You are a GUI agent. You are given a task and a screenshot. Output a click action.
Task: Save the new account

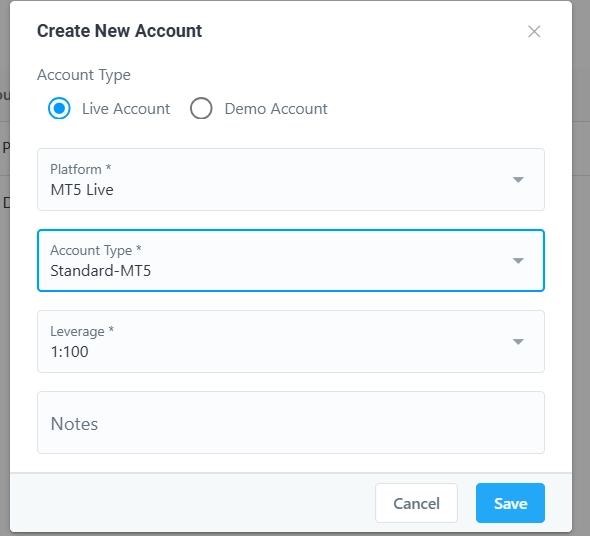510,503
